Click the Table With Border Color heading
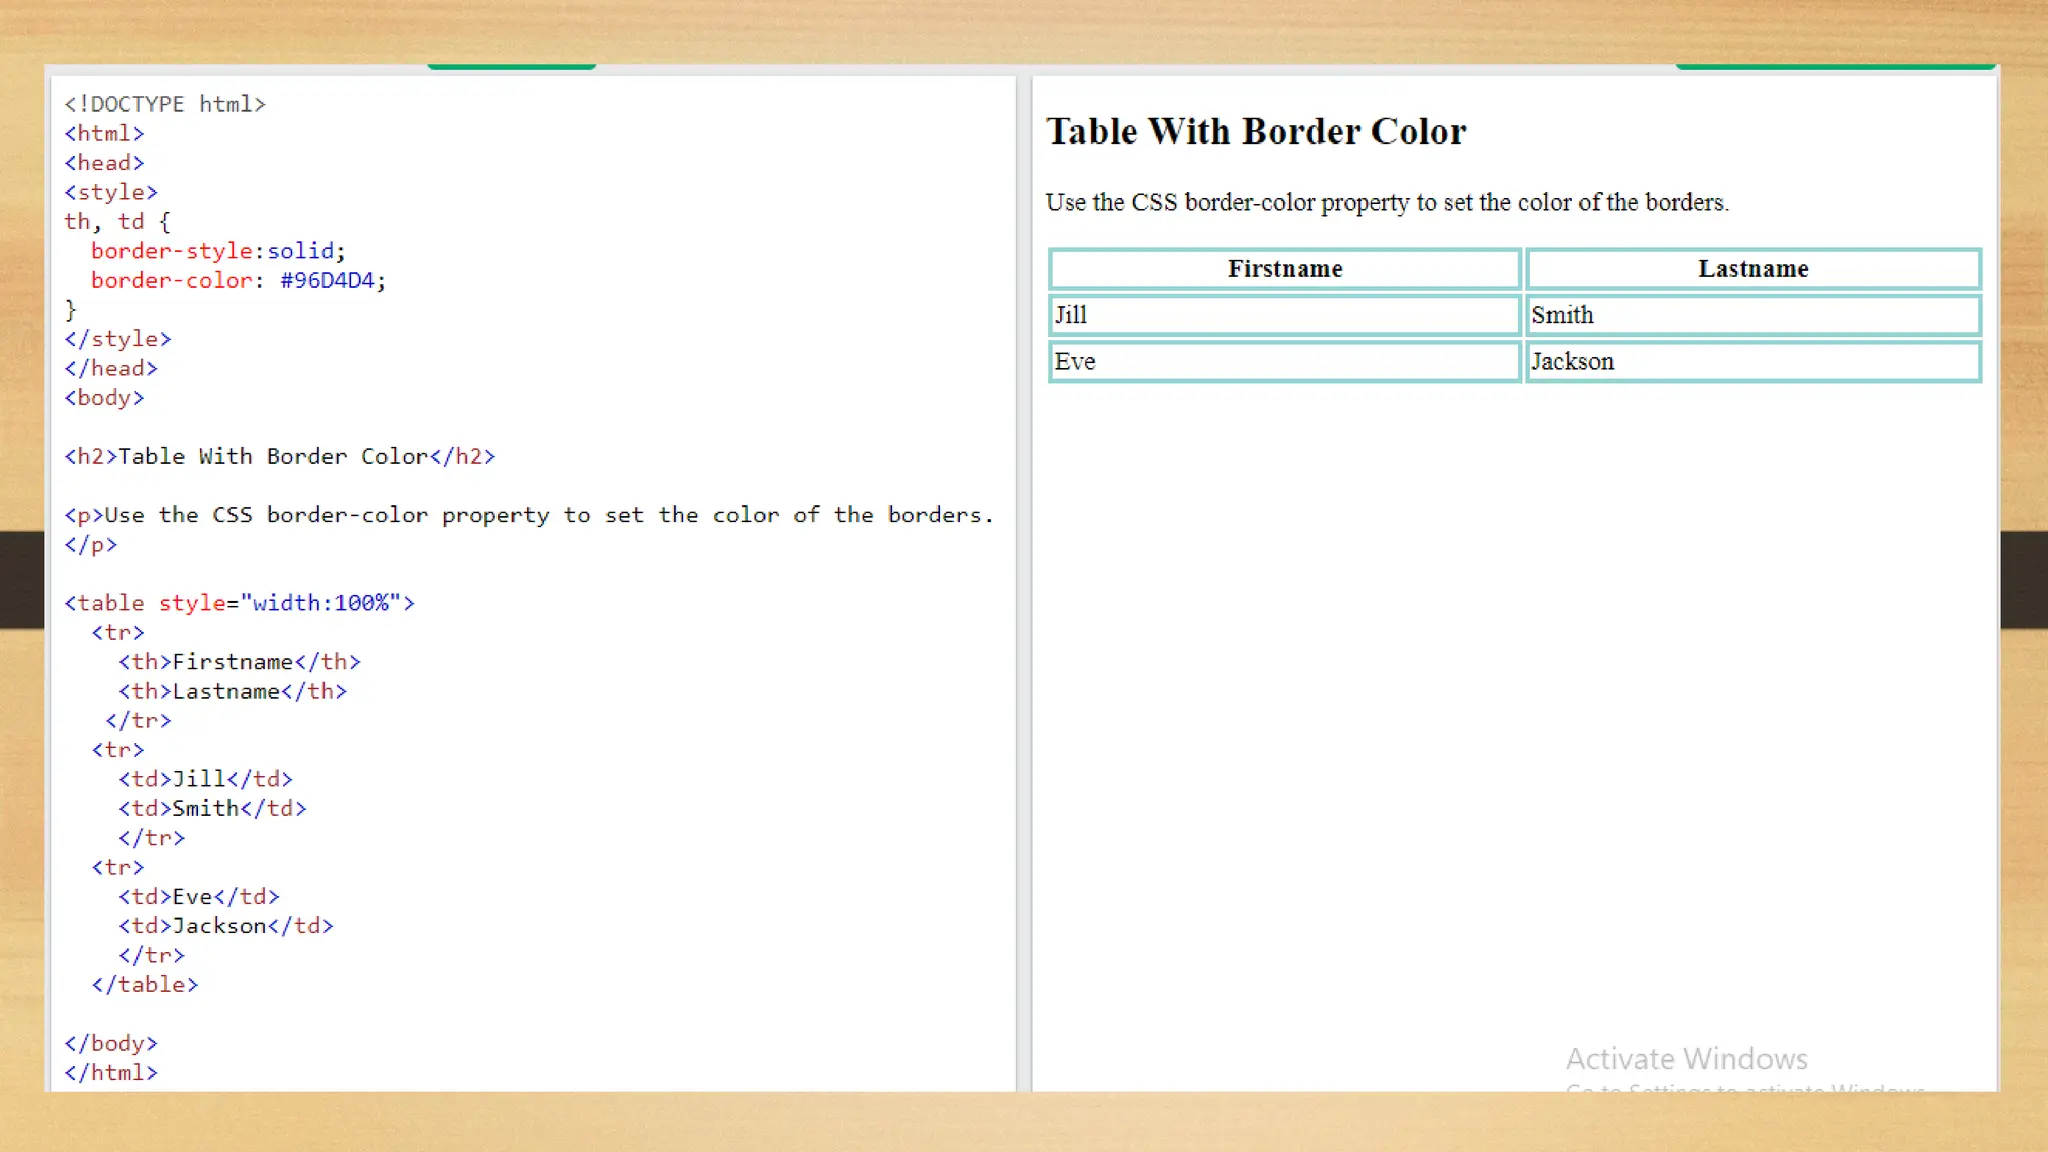Image resolution: width=2048 pixels, height=1152 pixels. [x=1256, y=132]
